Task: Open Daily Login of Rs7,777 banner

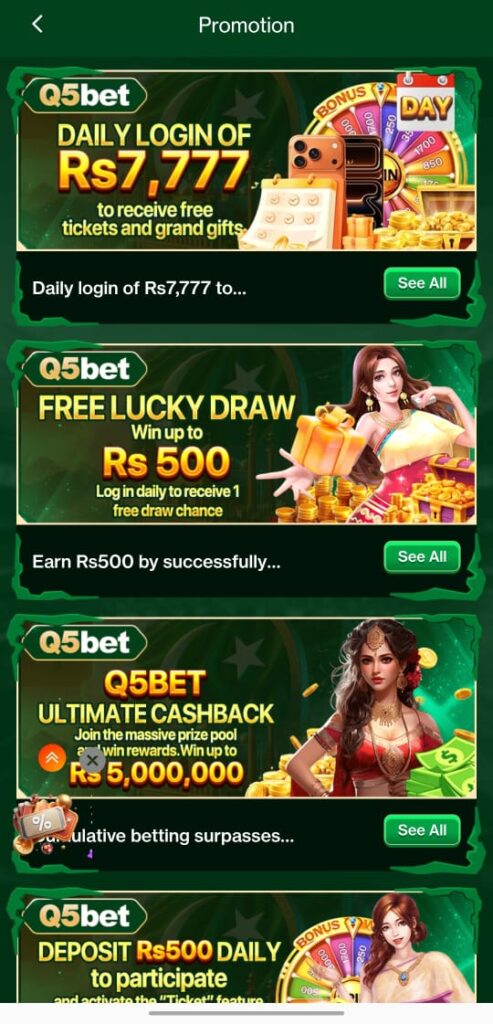Action: [246, 161]
